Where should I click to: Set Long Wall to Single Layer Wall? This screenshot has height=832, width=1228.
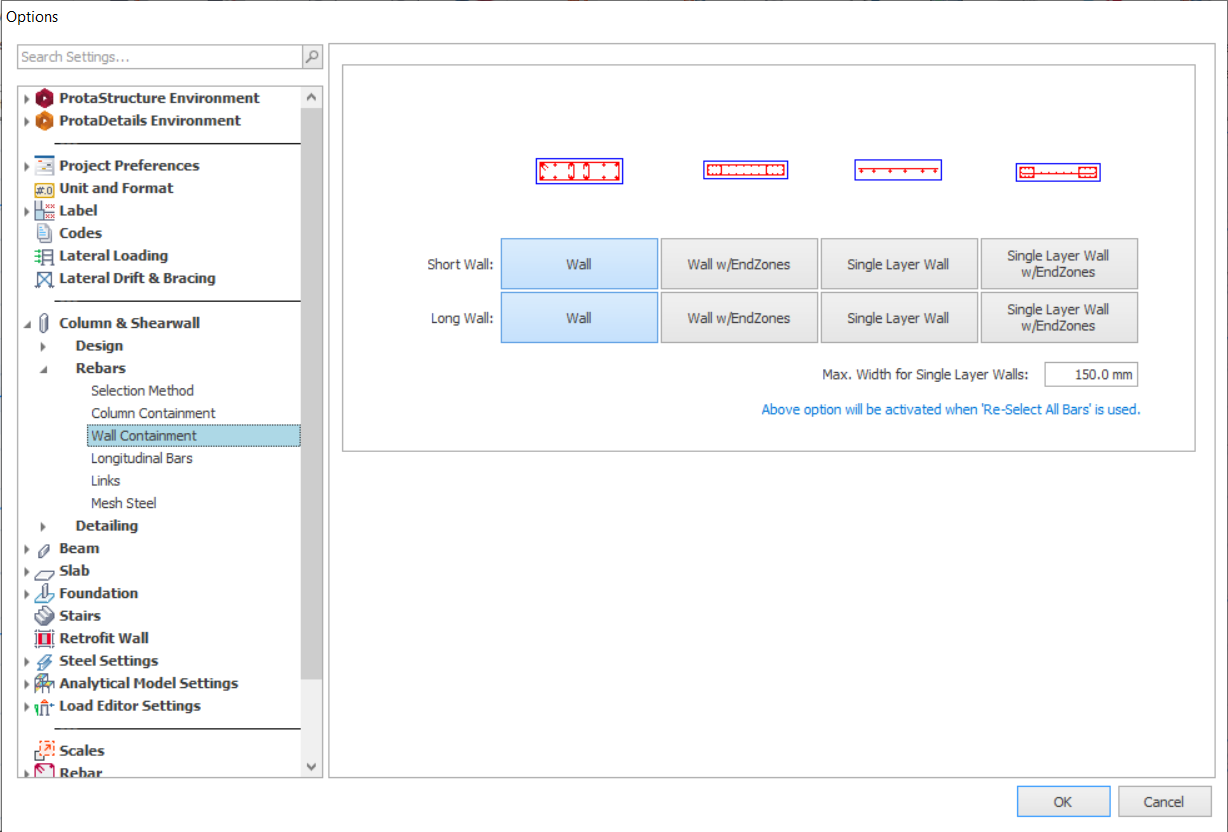[x=898, y=318]
